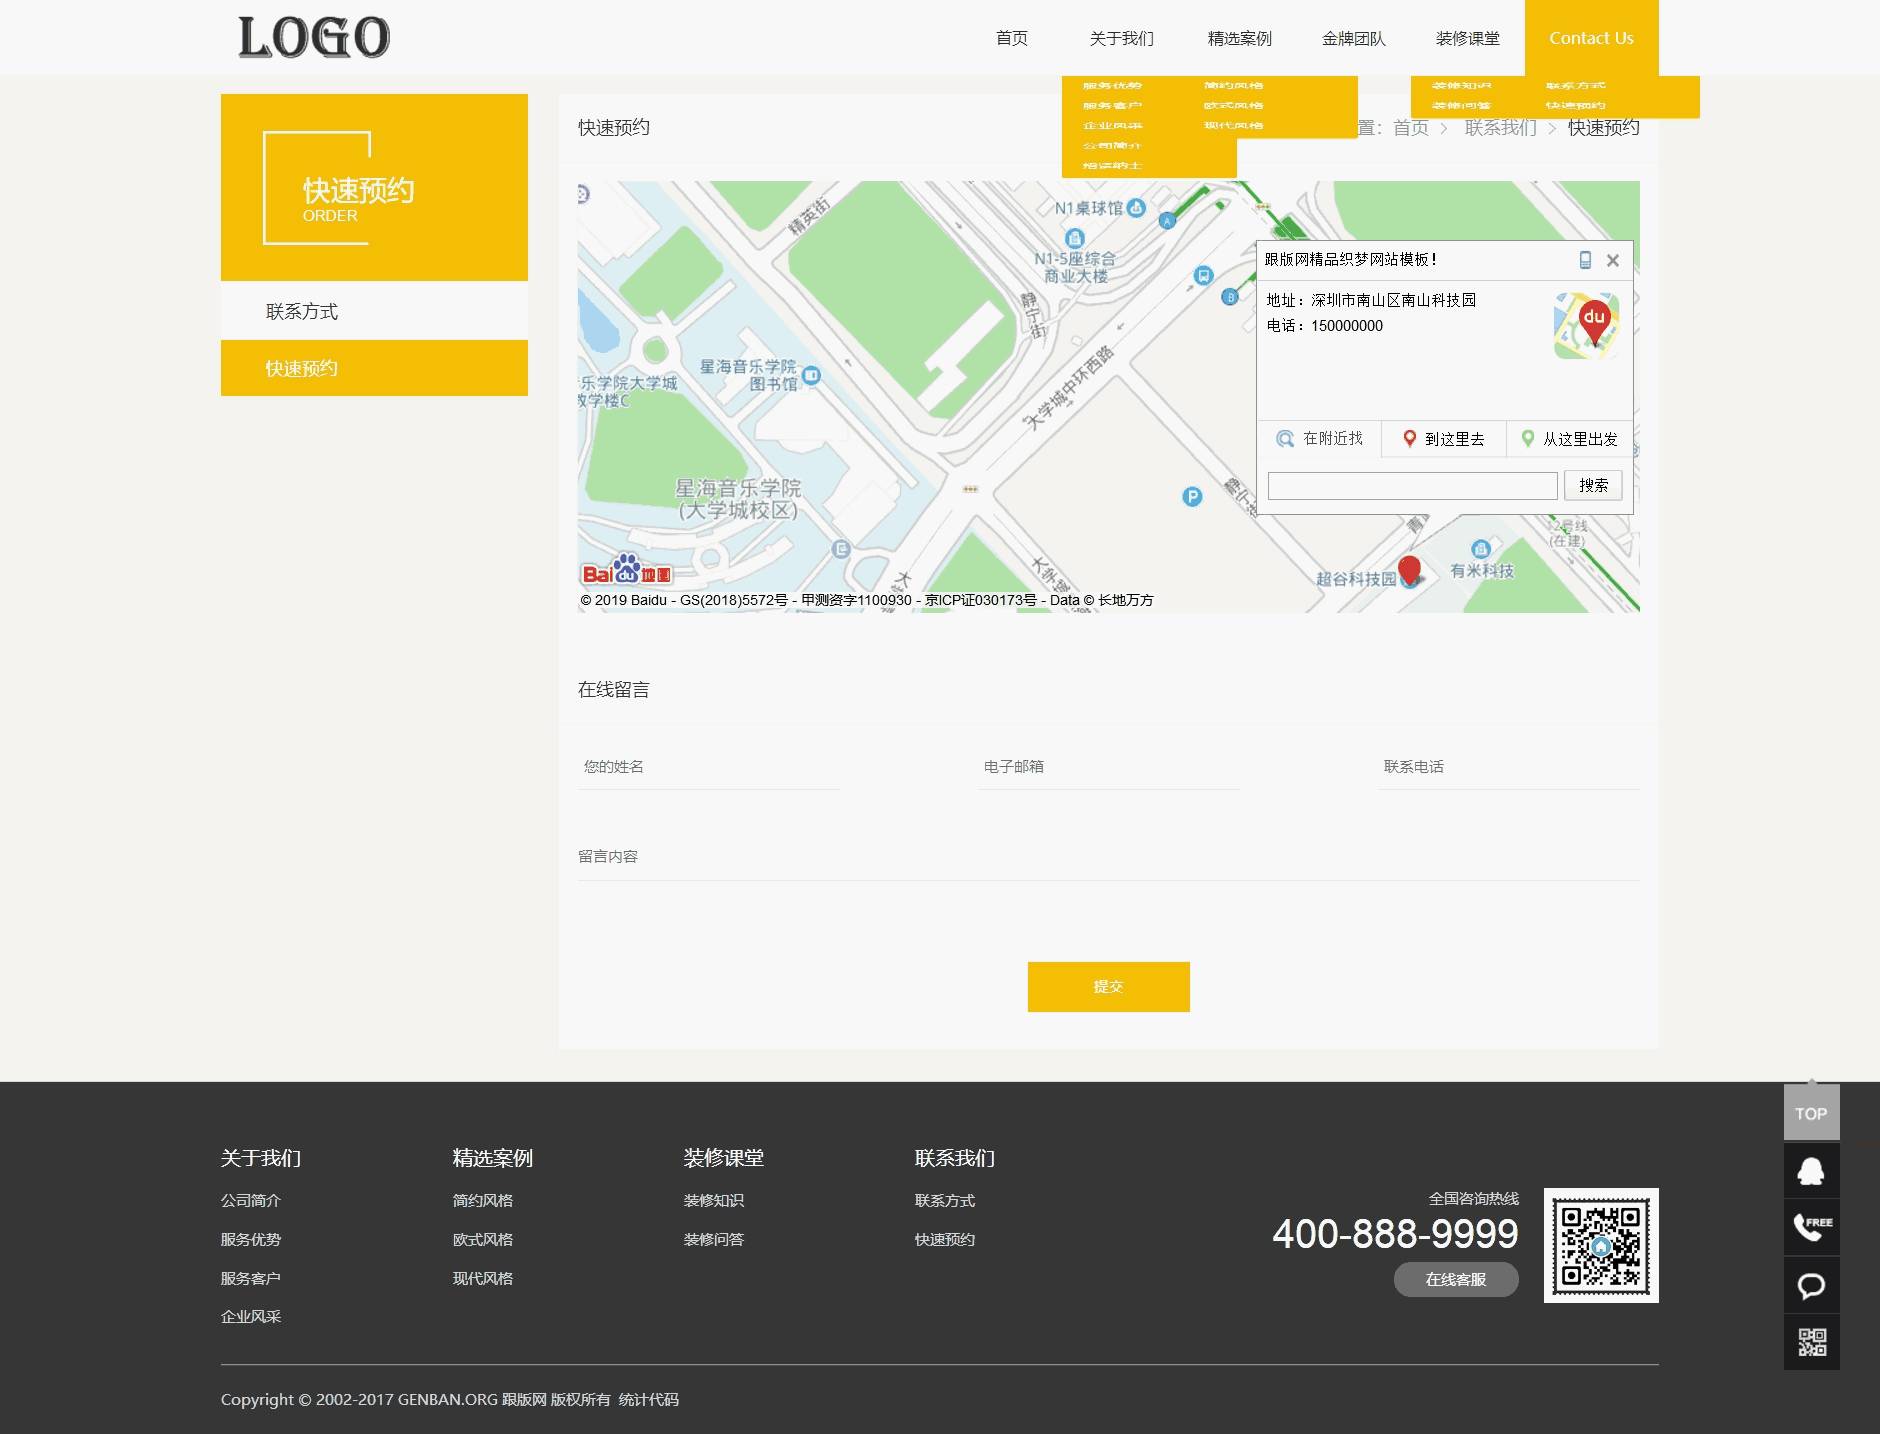
Task: Close the map info window
Action: (x=1612, y=260)
